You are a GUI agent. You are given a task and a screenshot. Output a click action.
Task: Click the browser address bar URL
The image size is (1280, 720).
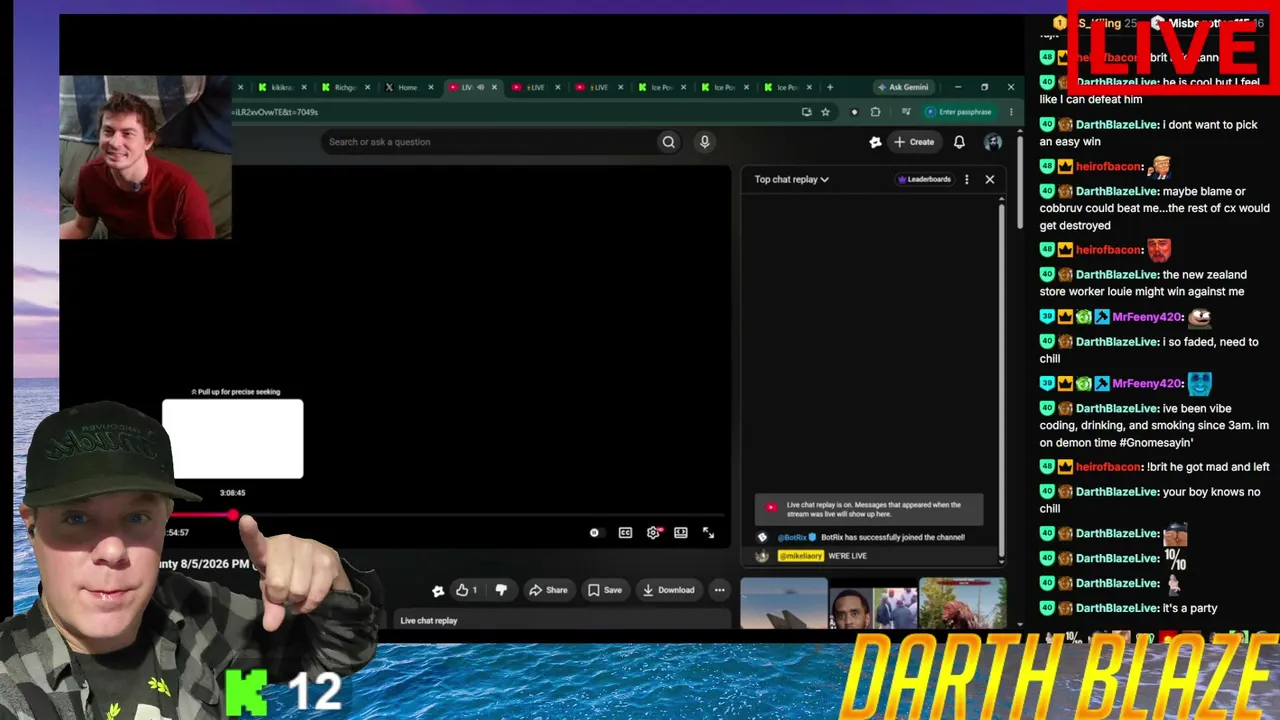tap(274, 112)
